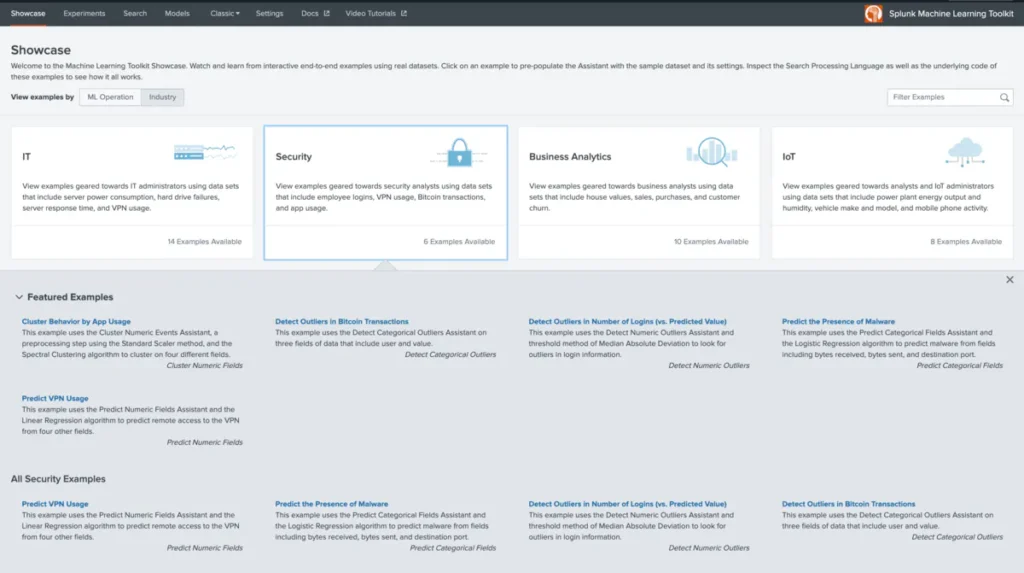The height and width of the screenshot is (573, 1024).
Task: Open Predict VPN Usage under All Security Examples
Action: click(x=55, y=504)
